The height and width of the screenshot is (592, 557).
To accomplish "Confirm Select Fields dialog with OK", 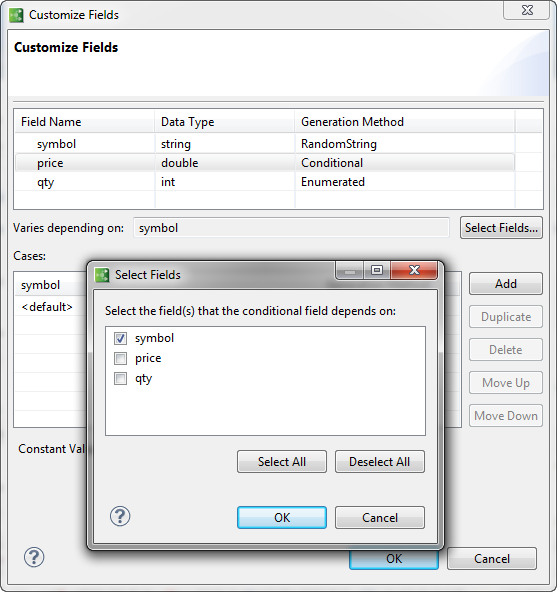I will pyautogui.click(x=282, y=517).
